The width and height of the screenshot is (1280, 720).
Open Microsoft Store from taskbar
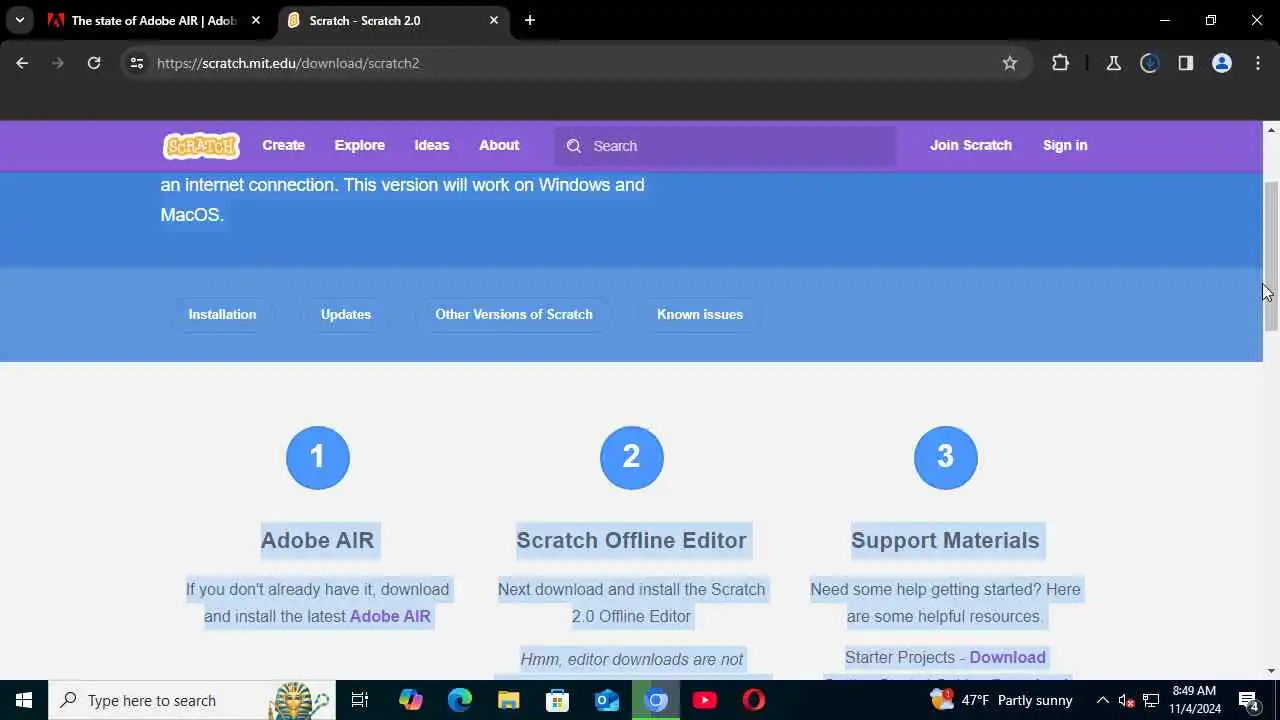click(557, 700)
